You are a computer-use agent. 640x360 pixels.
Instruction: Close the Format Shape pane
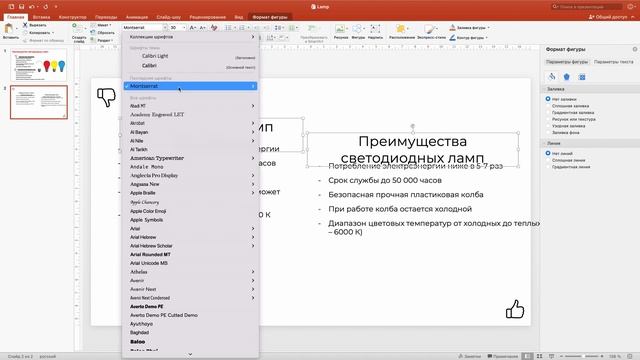pos(635,49)
